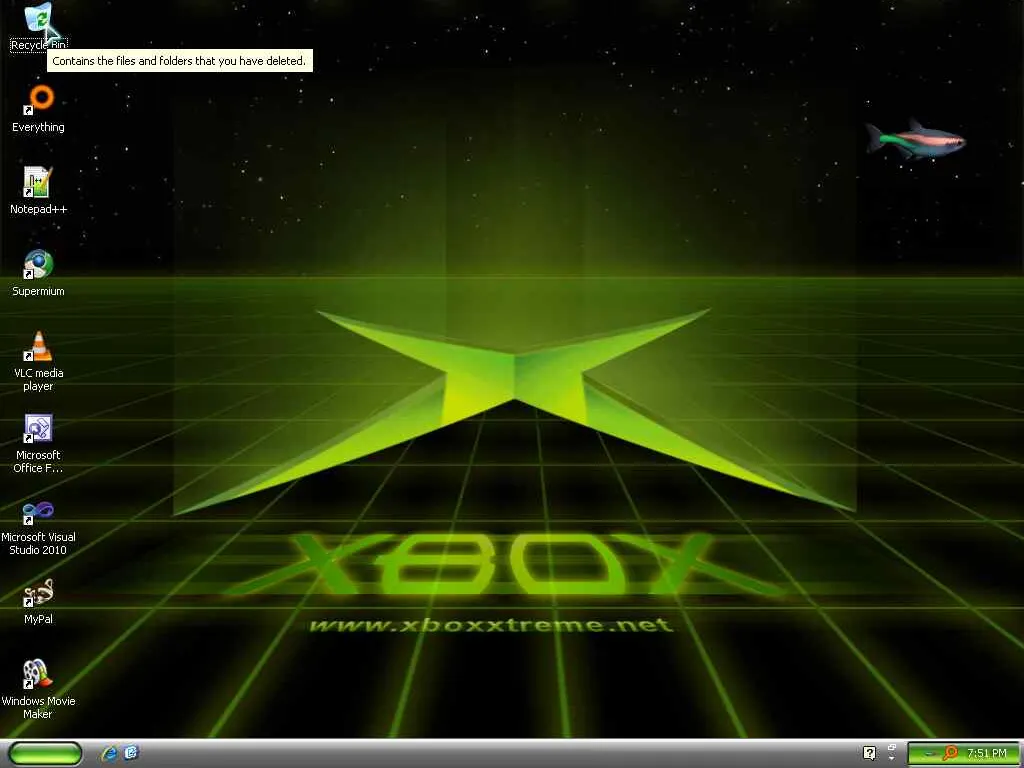Select the Recycle Bin desktop icon
This screenshot has height=768, width=1024.
click(38, 26)
